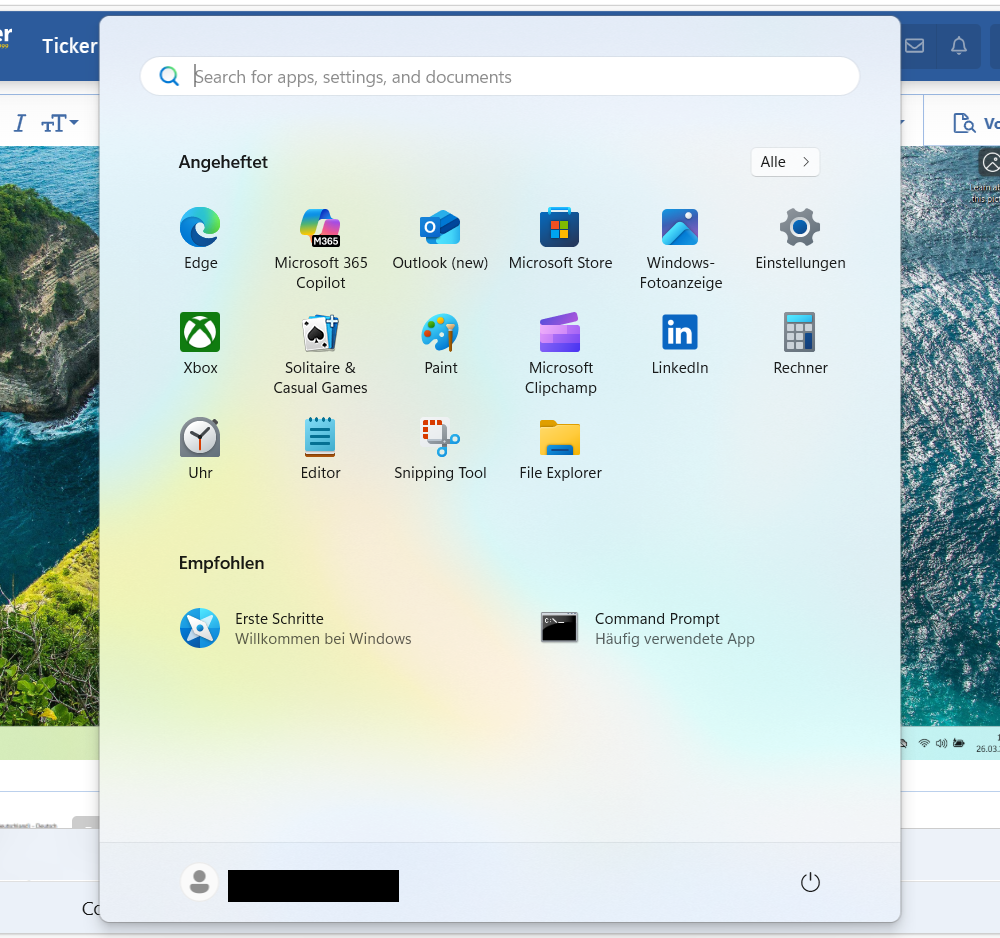Launch Windows-Fotoanzeige app
1000x938 pixels.
(x=680, y=249)
